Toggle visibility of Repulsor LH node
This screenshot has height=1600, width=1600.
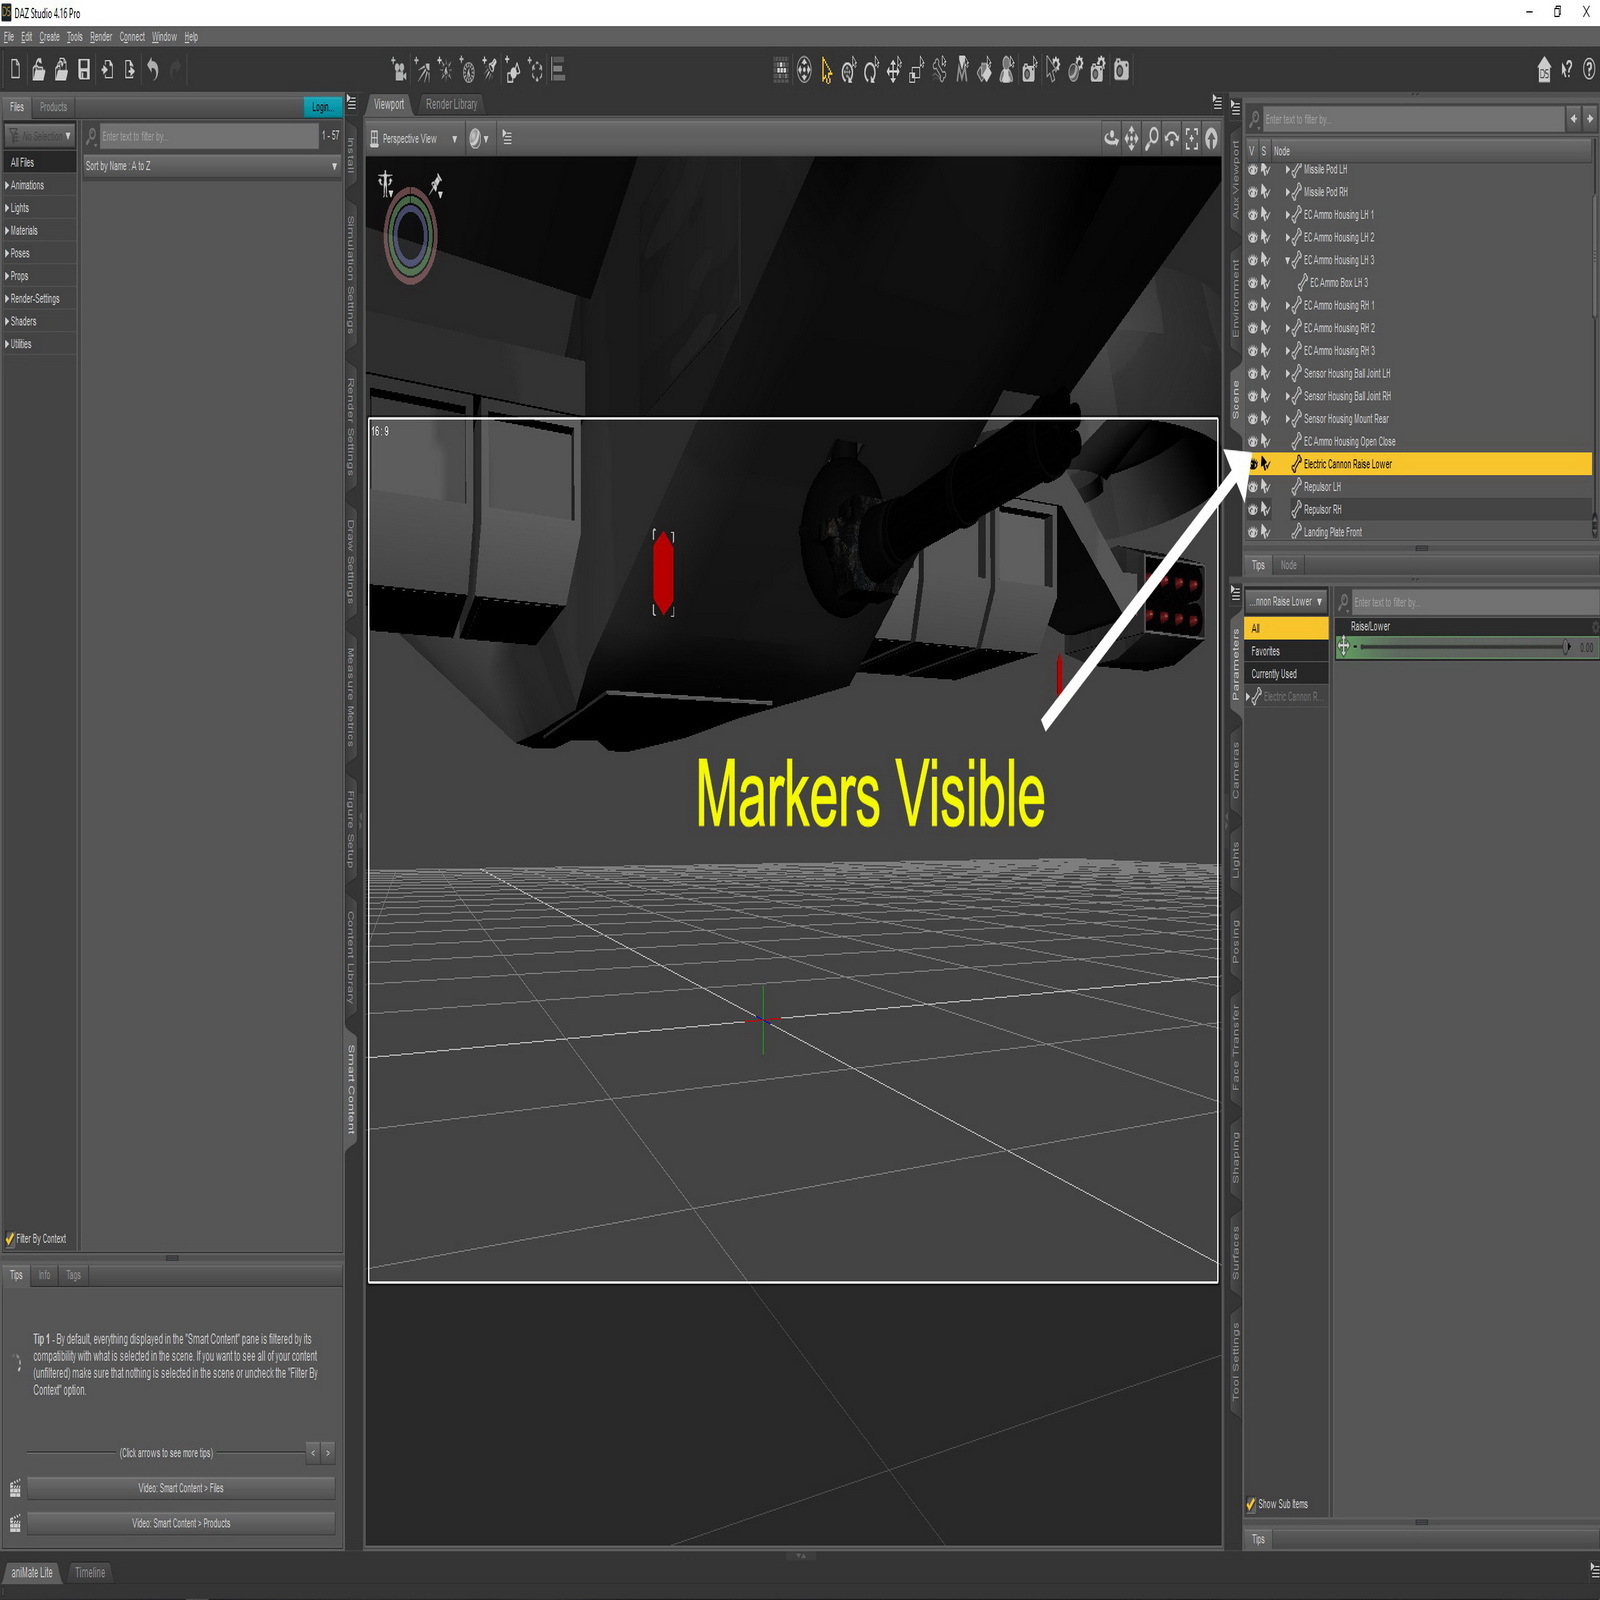click(1252, 487)
